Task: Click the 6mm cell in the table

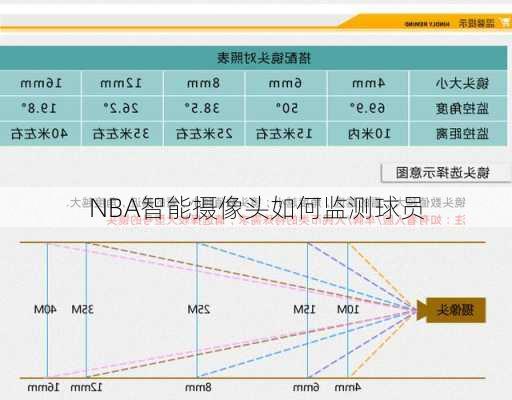Action: click(286, 83)
